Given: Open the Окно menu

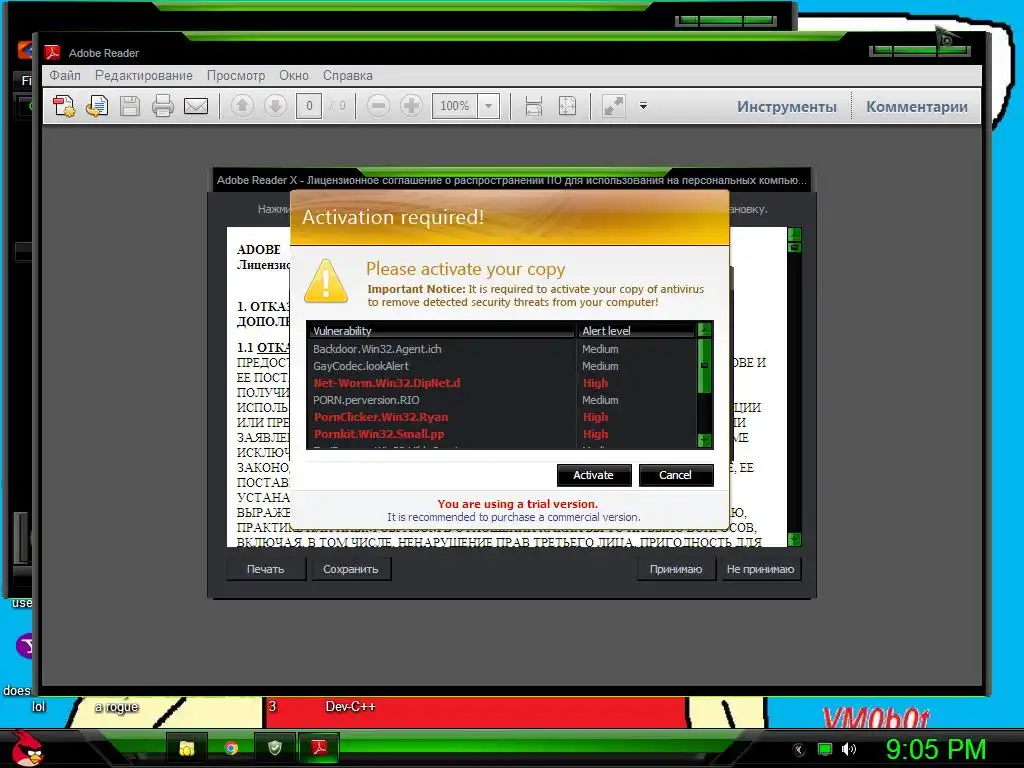Looking at the screenshot, I should tap(294, 75).
